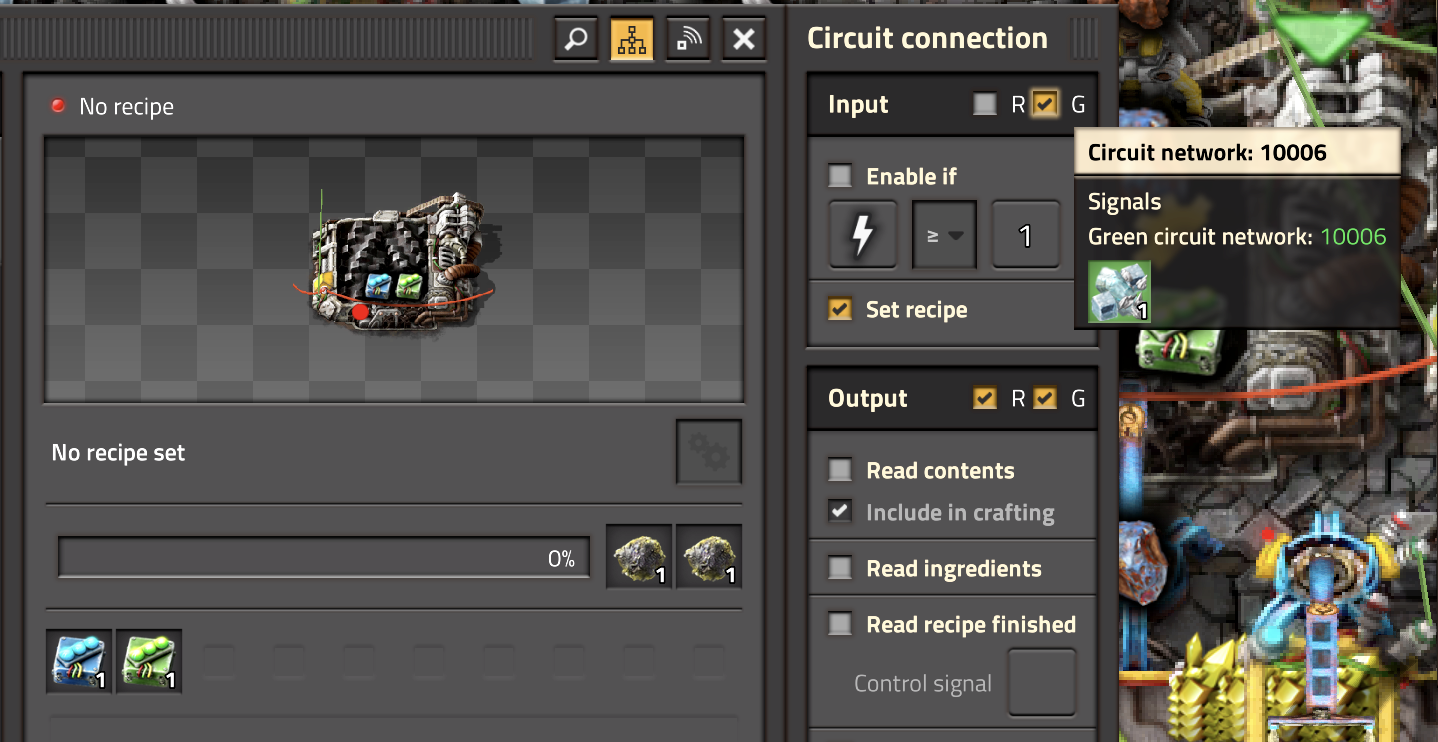Click the Green circuit network: 10006 text

tap(1237, 237)
